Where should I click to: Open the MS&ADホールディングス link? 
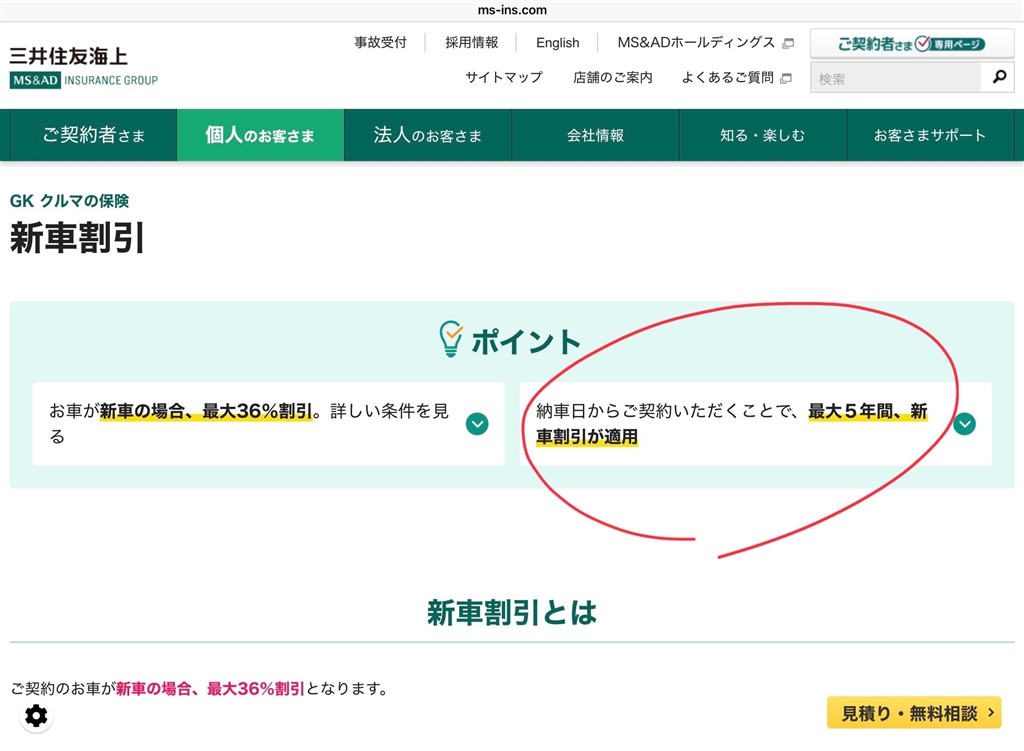[x=696, y=42]
